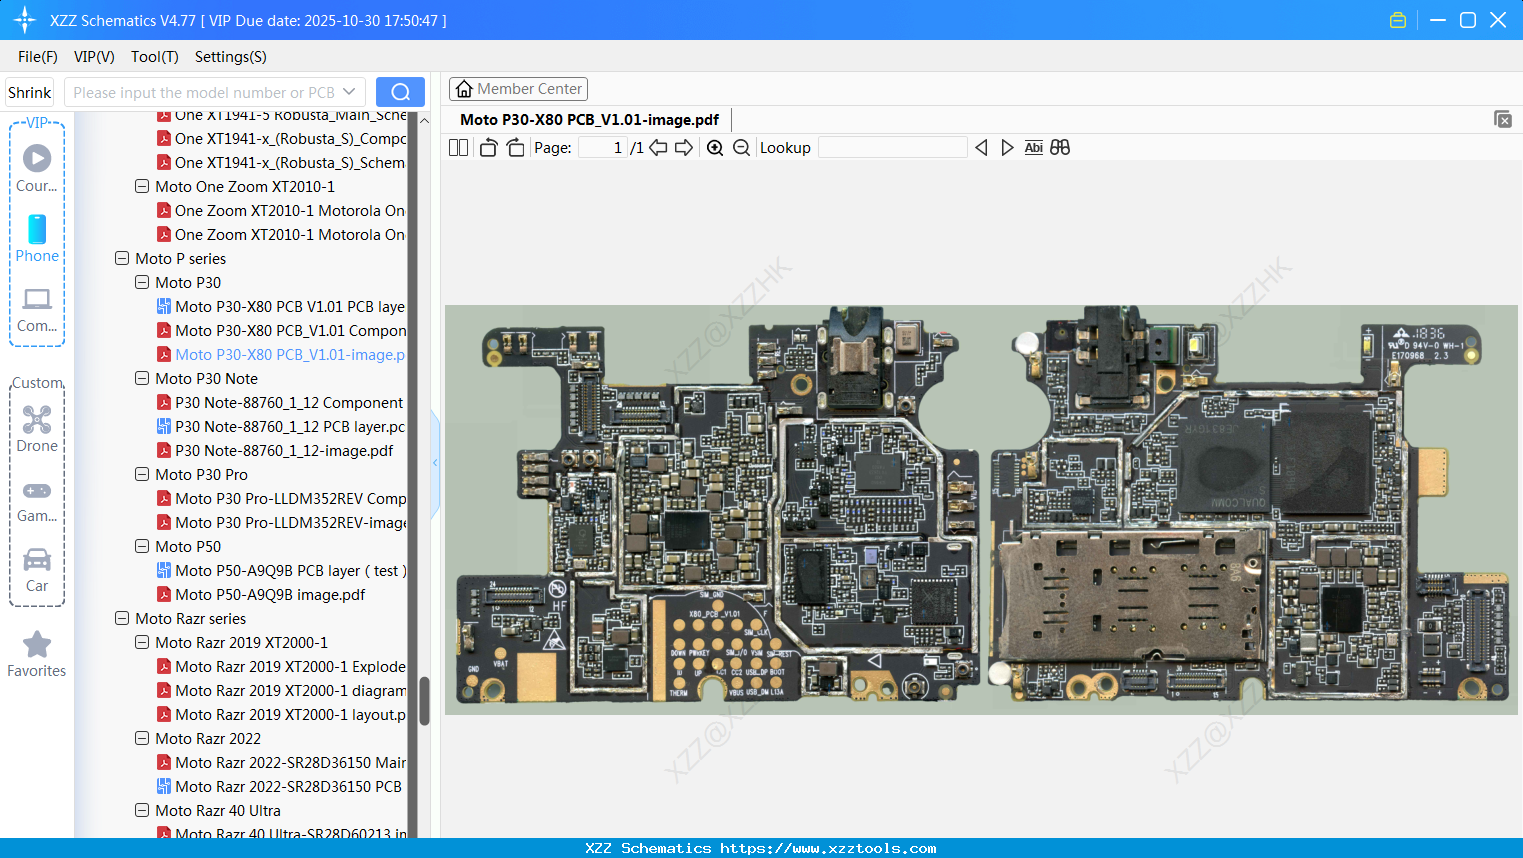Collapse the Moto P series node
This screenshot has height=858, width=1523.
click(x=122, y=258)
